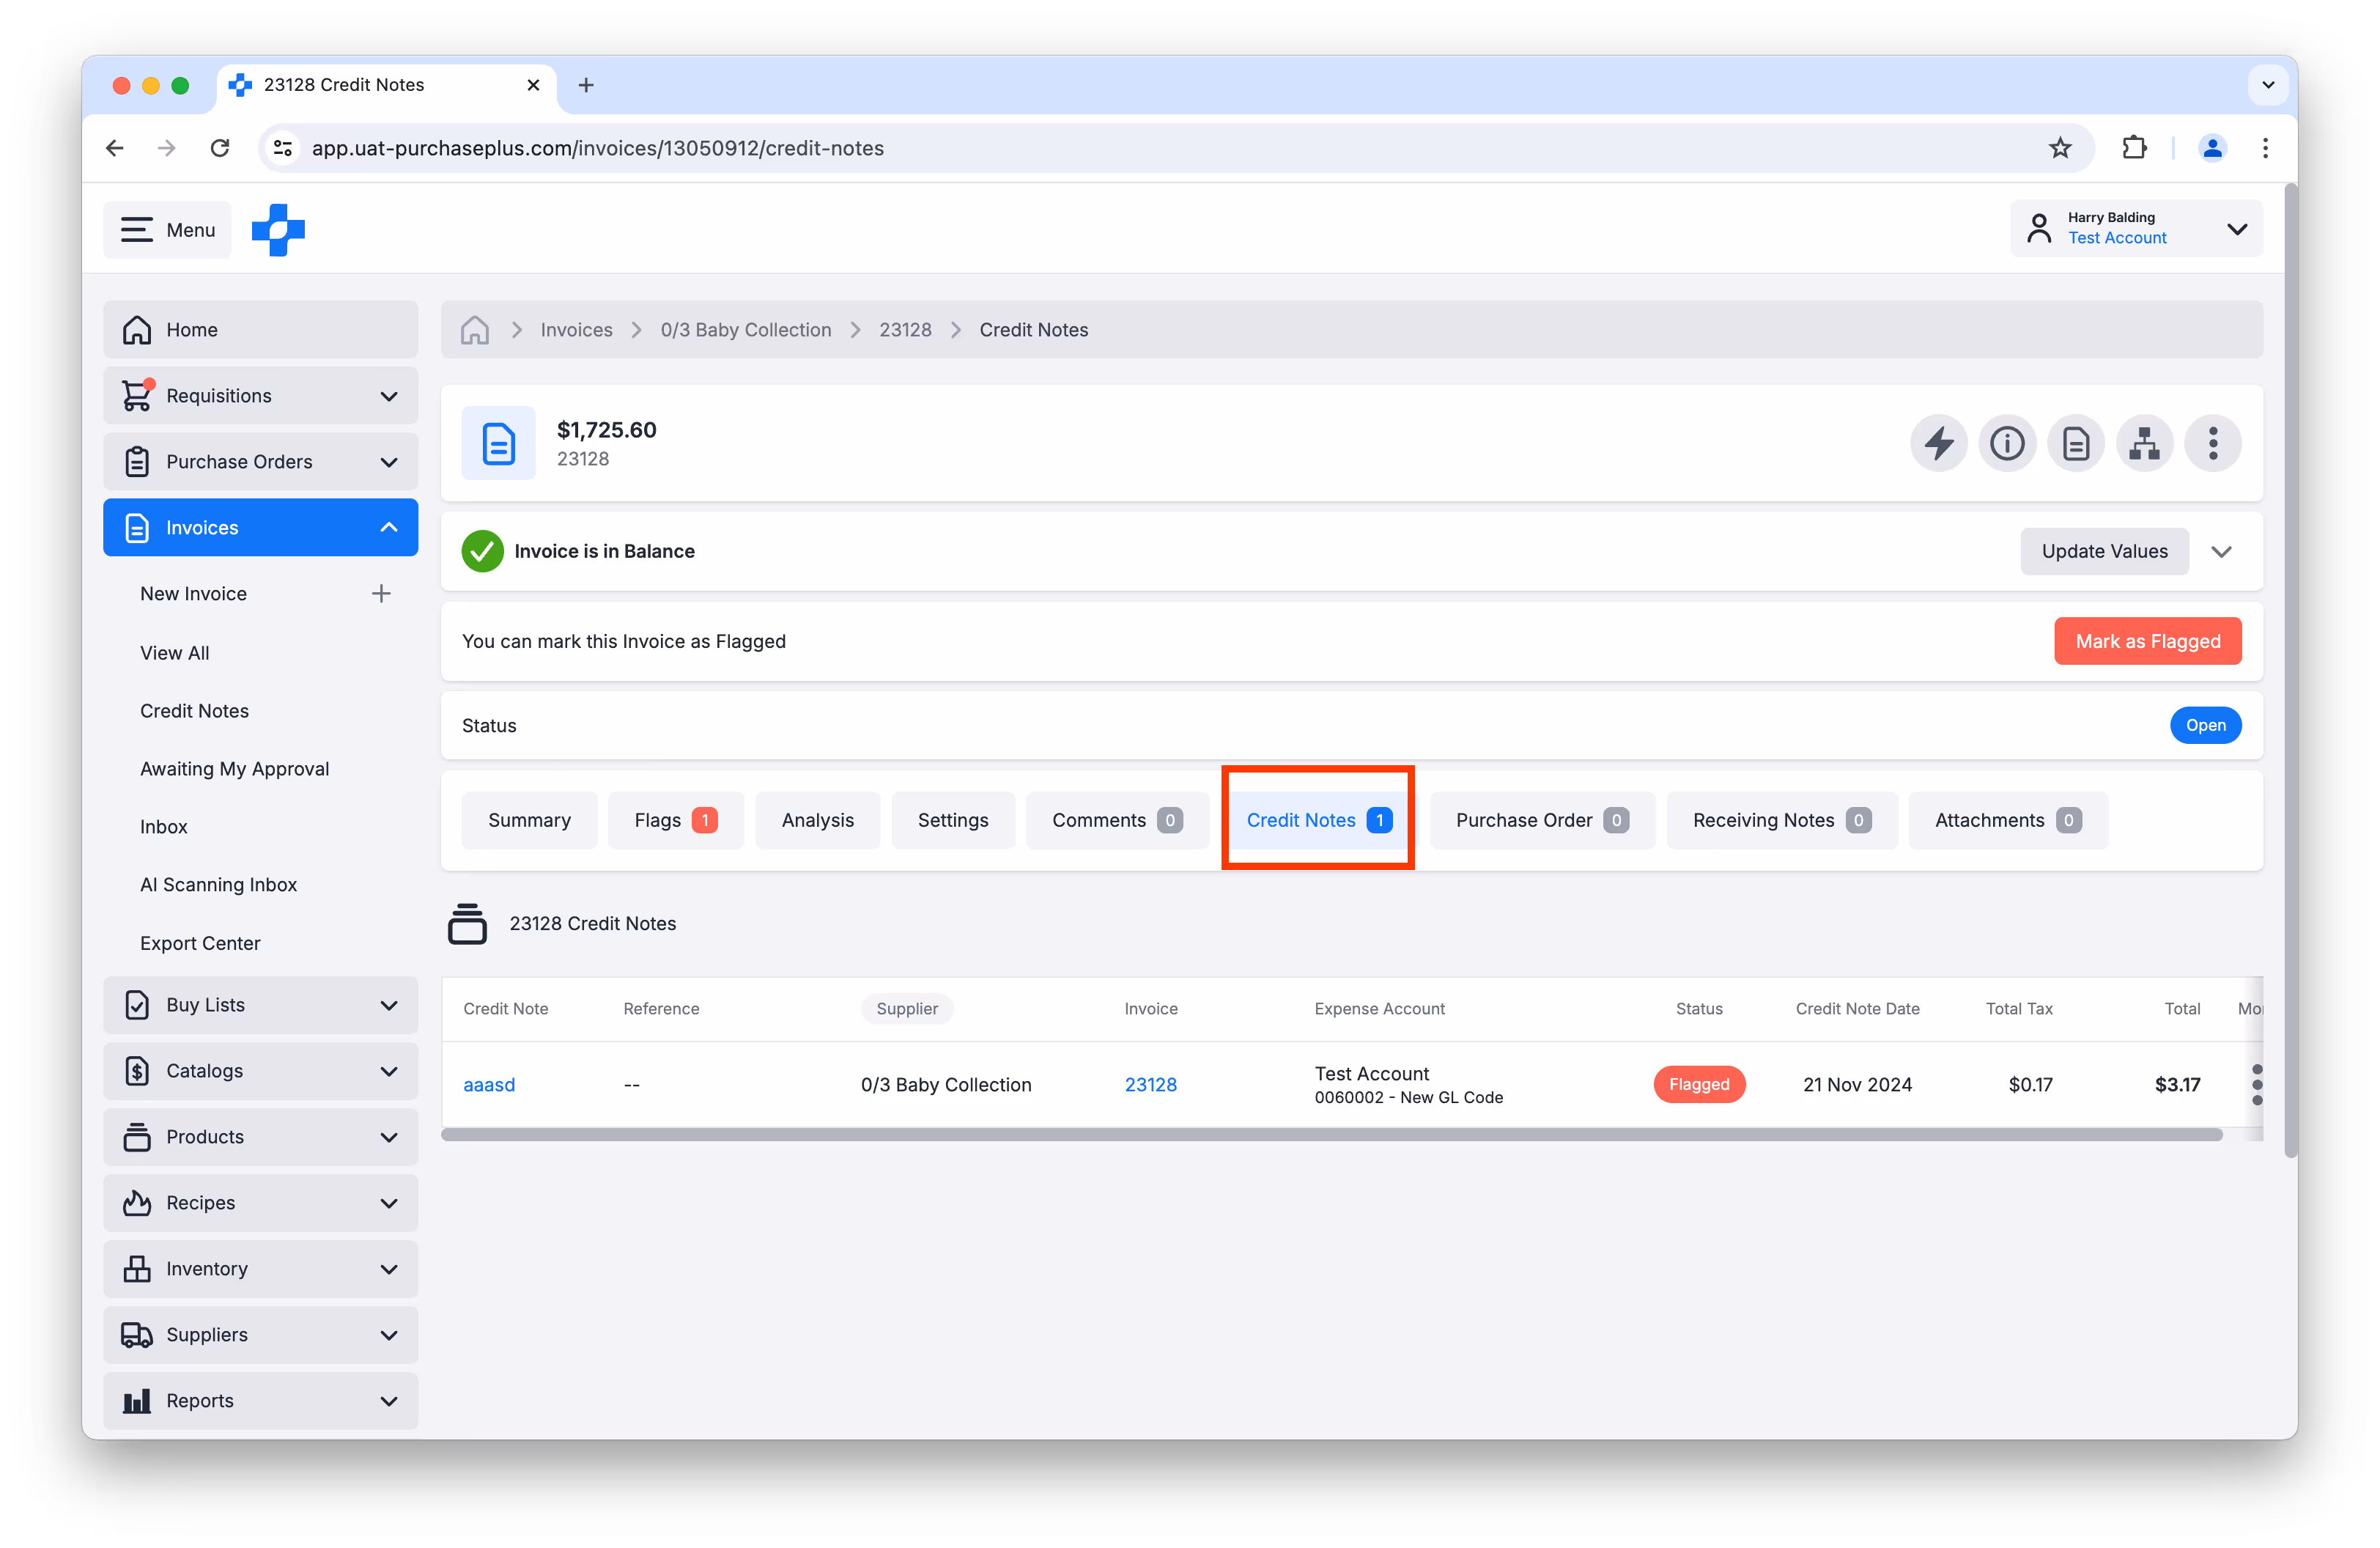Image resolution: width=2380 pixels, height=1548 pixels.
Task: Bookmark page with the star icon
Action: coord(2060,148)
